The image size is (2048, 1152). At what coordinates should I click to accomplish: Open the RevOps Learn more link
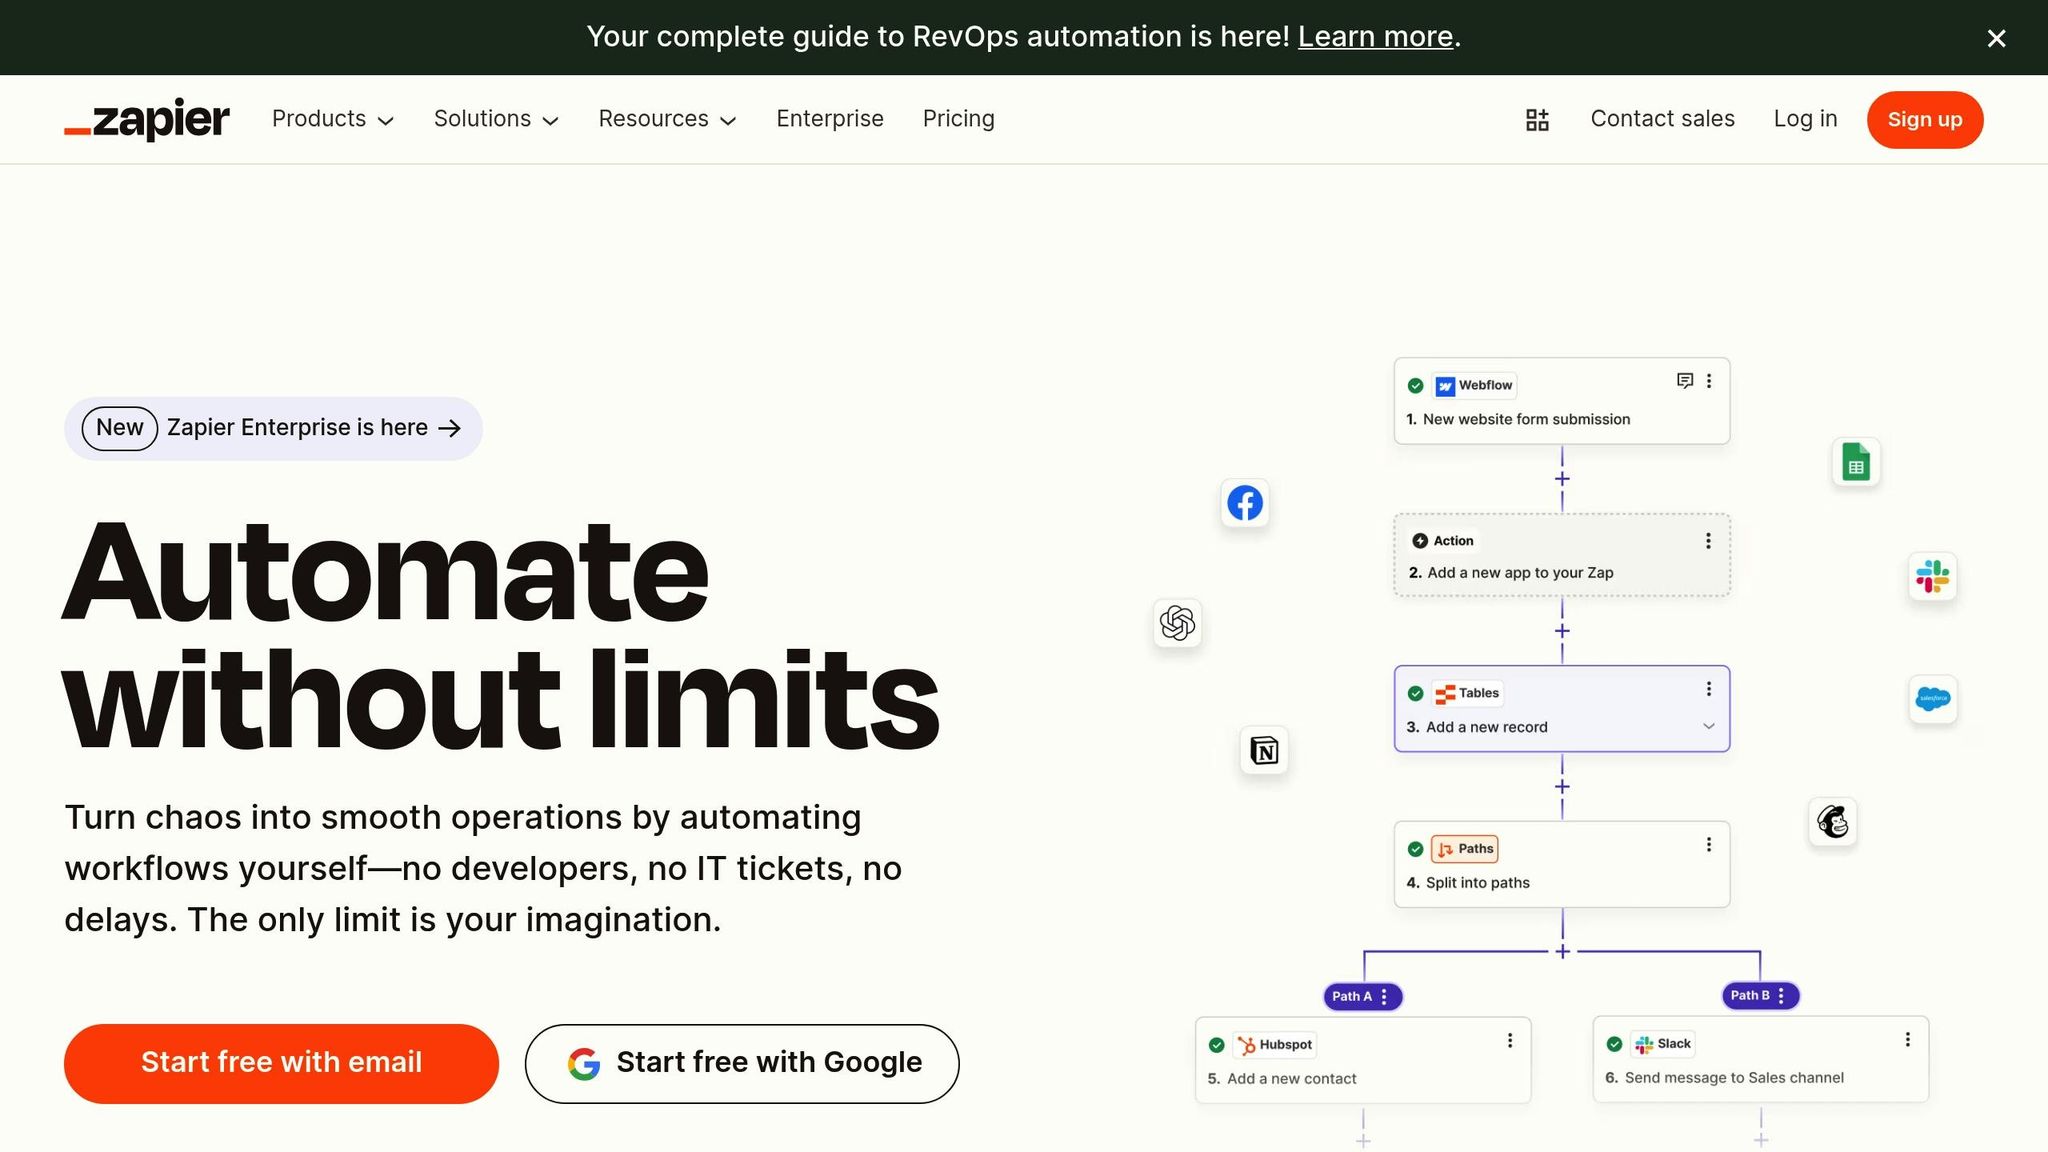(1375, 36)
